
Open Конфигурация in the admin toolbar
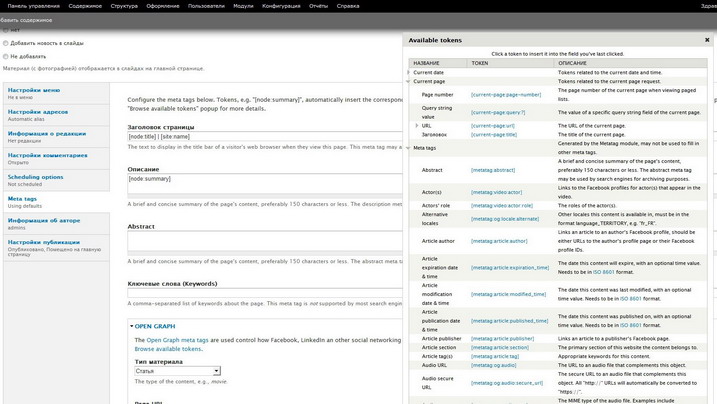click(281, 6)
